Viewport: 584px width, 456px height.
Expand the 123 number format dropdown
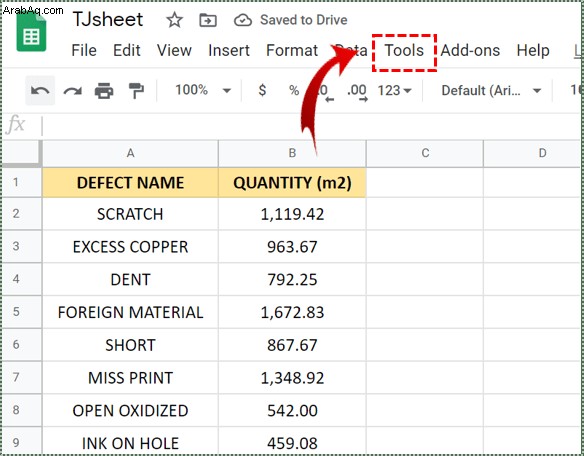(394, 90)
